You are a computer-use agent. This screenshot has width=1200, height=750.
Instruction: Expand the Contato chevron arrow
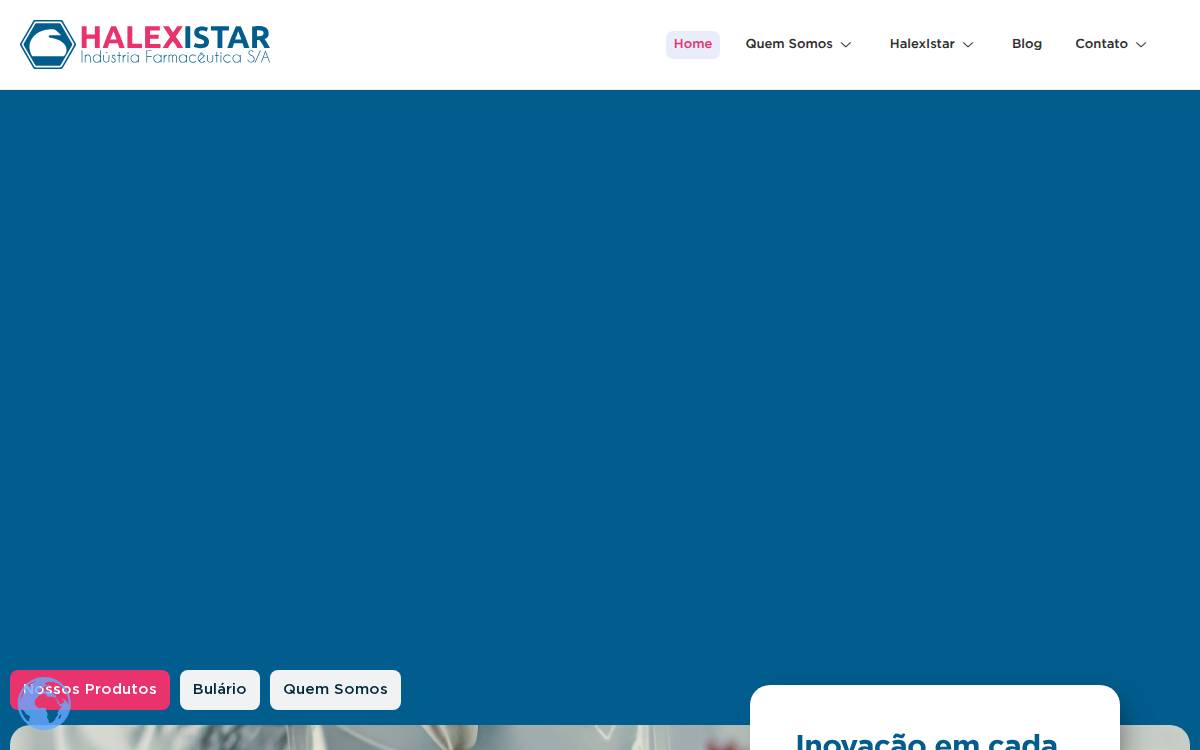[x=1141, y=45]
